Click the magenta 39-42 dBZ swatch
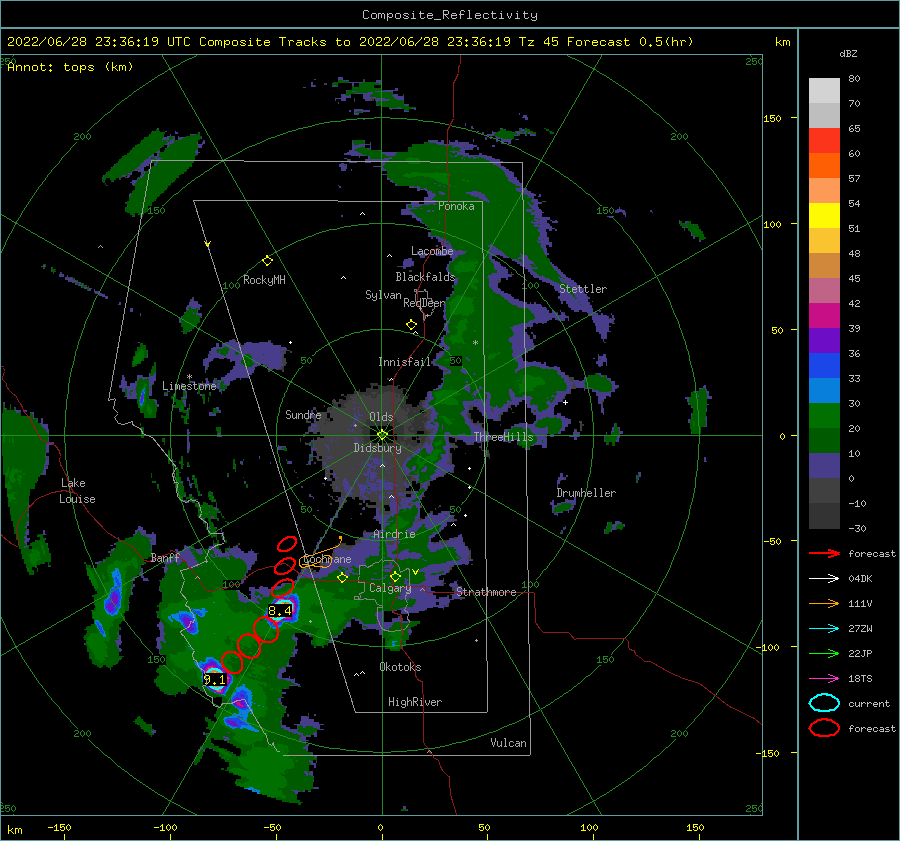The width and height of the screenshot is (900, 841). [x=824, y=316]
